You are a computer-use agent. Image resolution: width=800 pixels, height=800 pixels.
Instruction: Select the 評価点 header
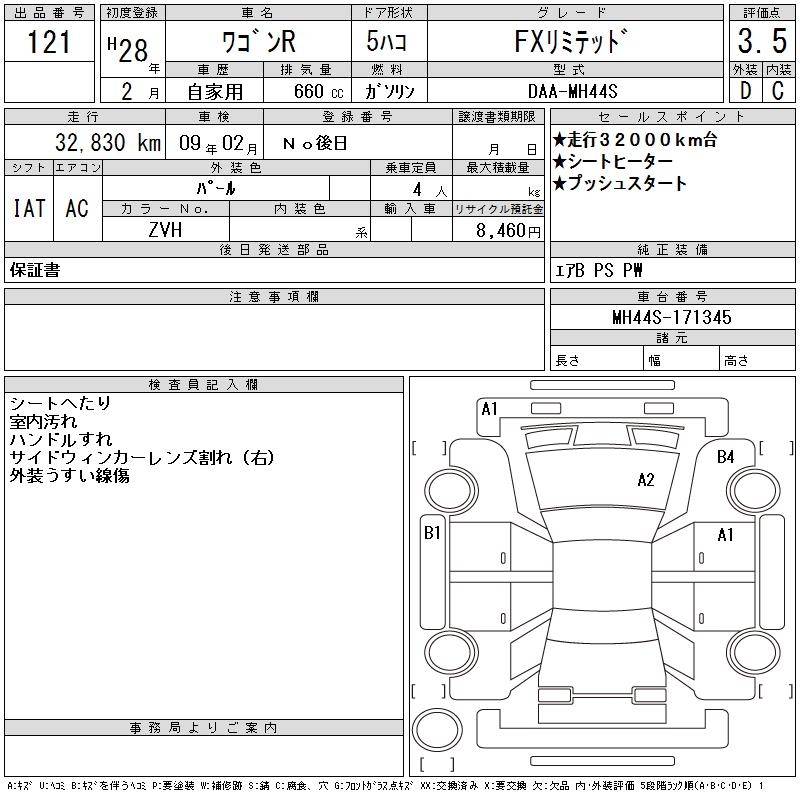click(762, 13)
